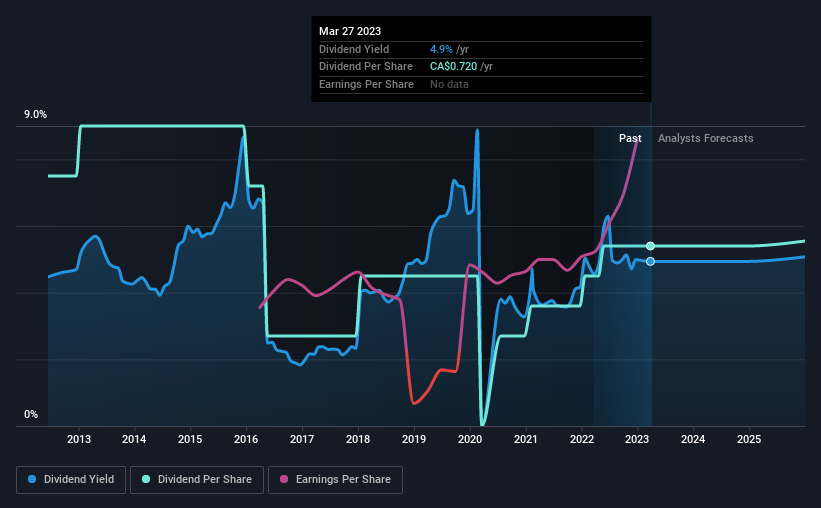This screenshot has width=821, height=508.
Task: Click the blue Dividend Yield legend dot
Action: tap(32, 479)
